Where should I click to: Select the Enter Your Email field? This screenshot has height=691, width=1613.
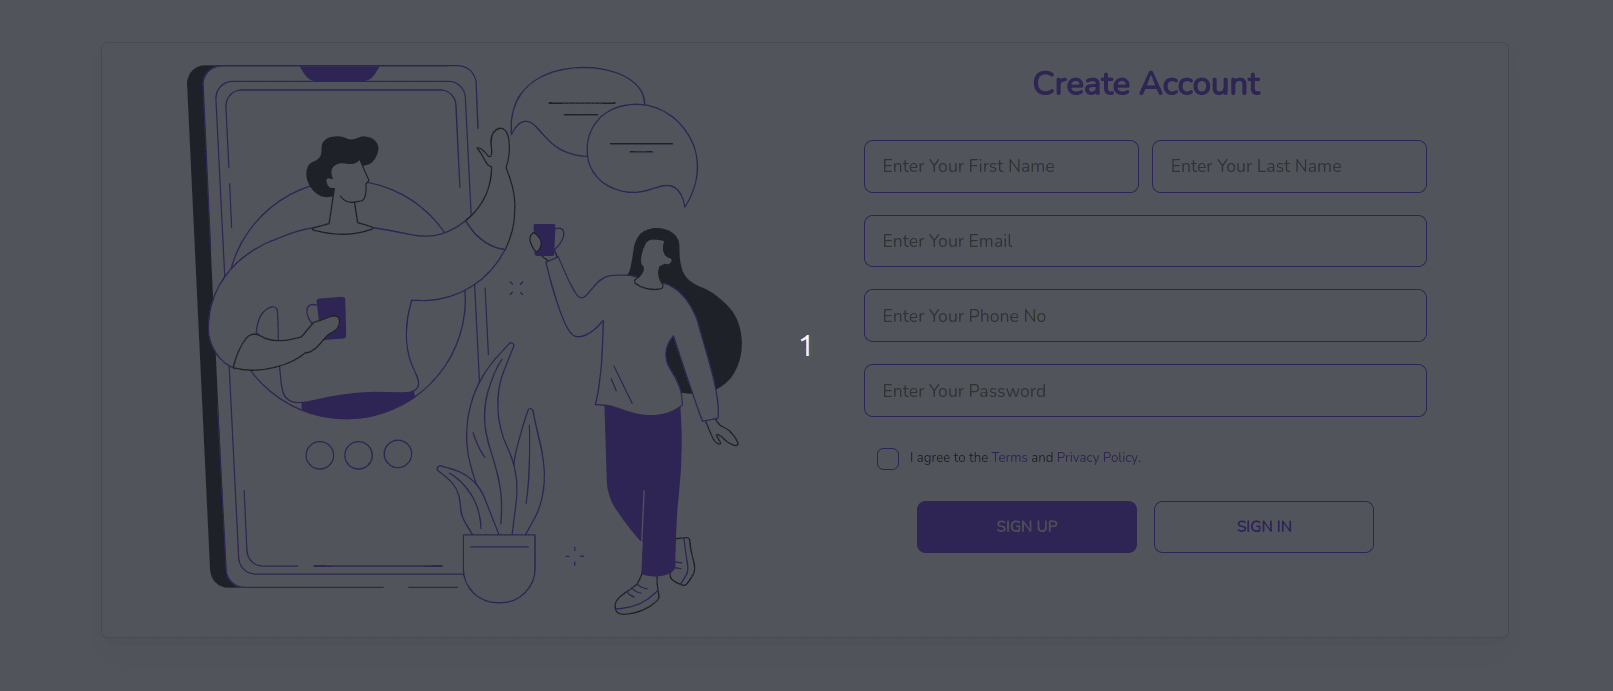pyautogui.click(x=1145, y=241)
